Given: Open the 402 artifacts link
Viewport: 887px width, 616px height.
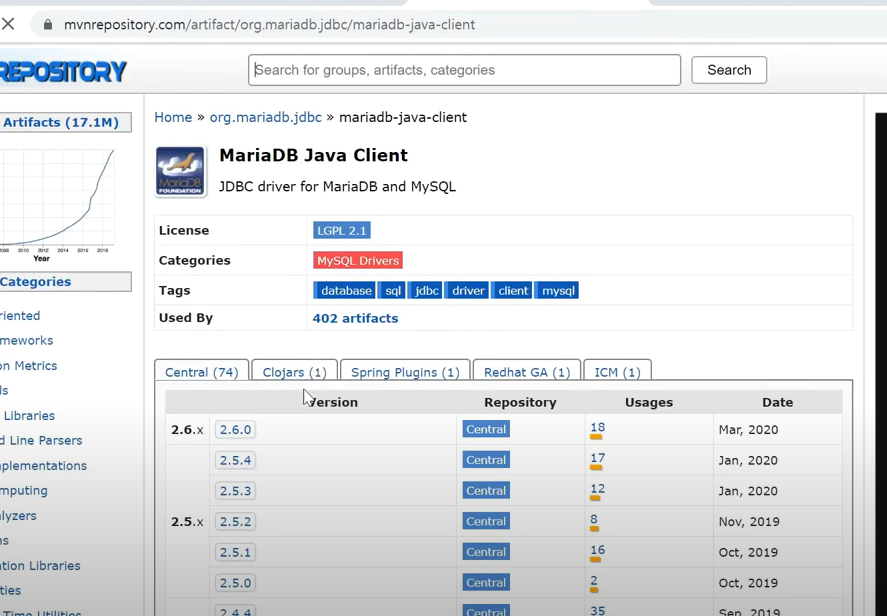Looking at the screenshot, I should (x=355, y=318).
